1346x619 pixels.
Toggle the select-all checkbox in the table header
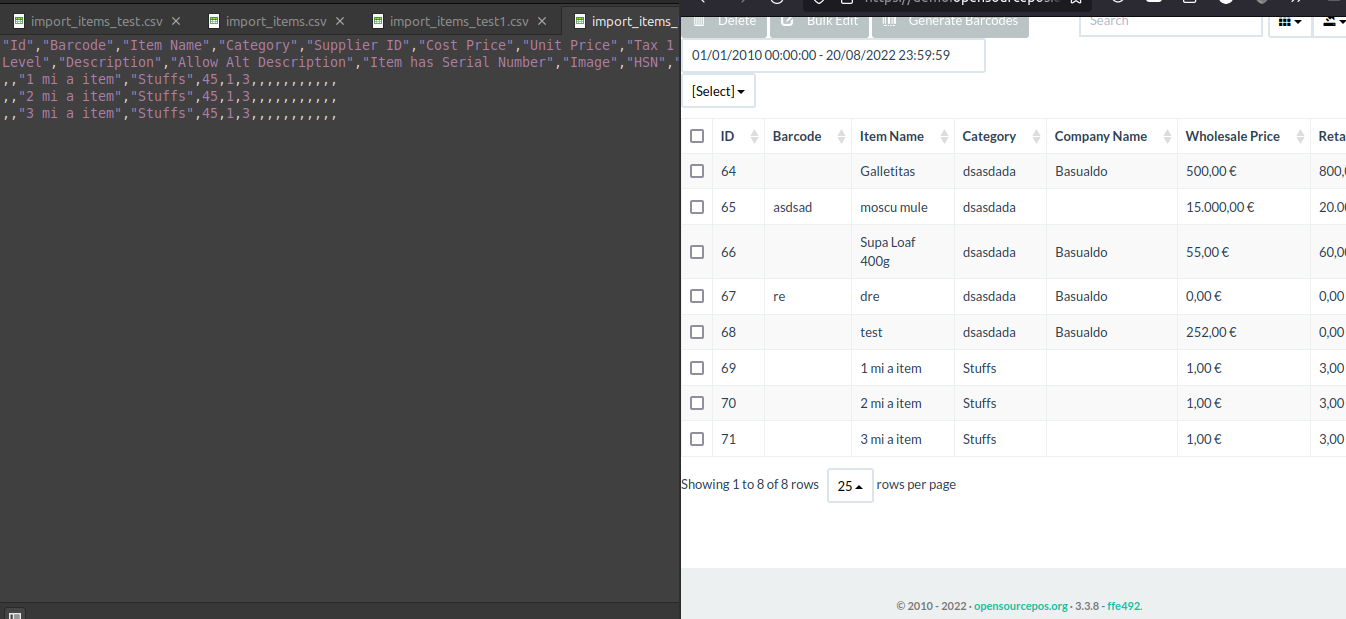pos(697,136)
